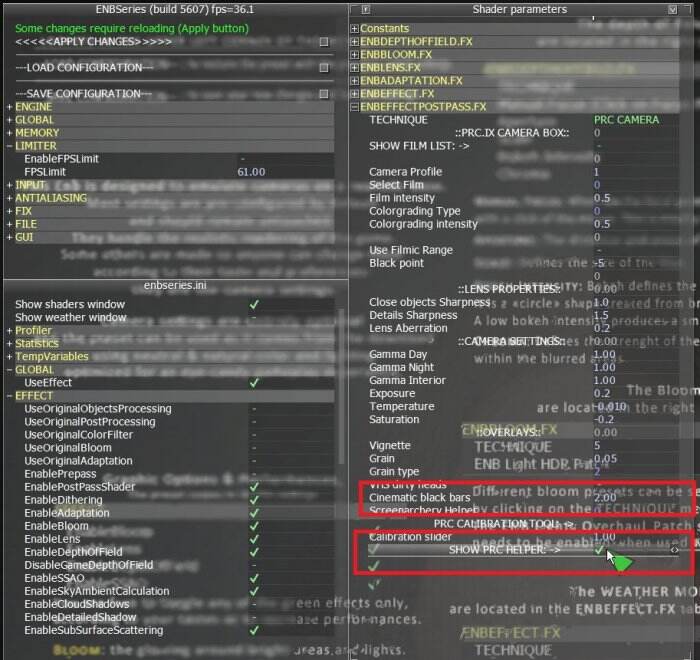Toggle EnableAdaptation checkmark
700x660 pixels.
click(x=254, y=513)
